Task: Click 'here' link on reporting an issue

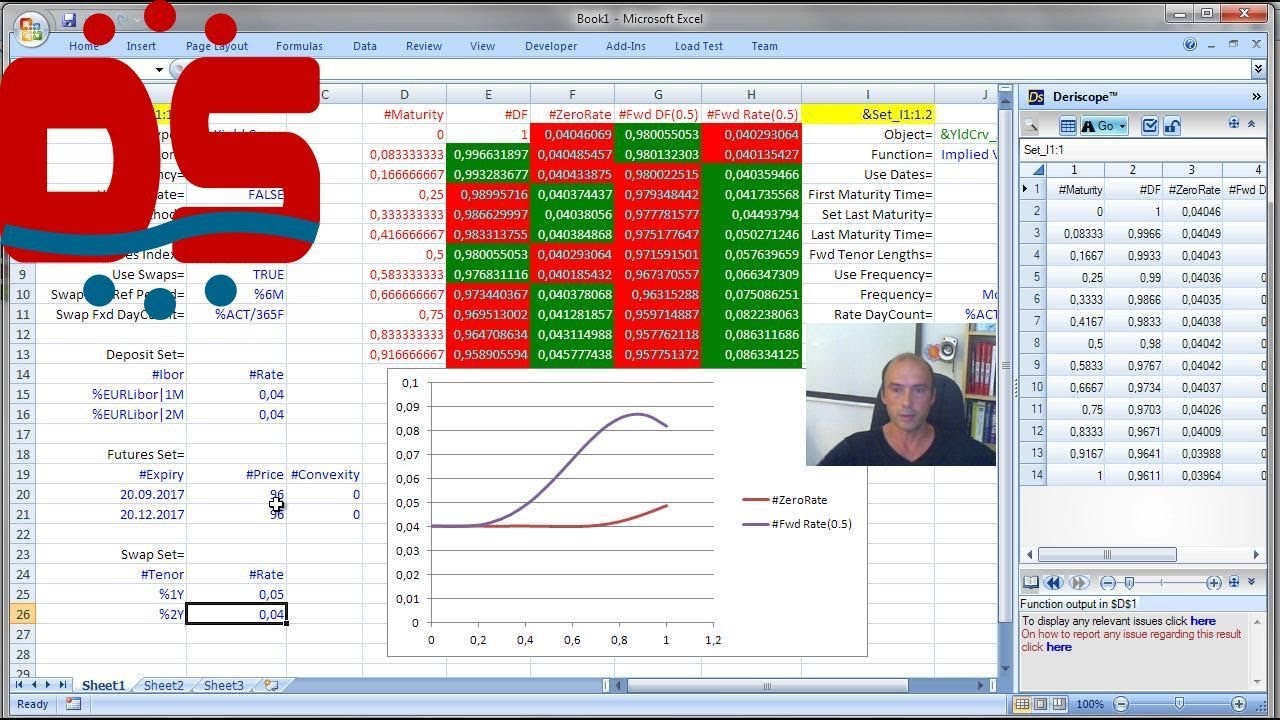Action: pos(1059,647)
